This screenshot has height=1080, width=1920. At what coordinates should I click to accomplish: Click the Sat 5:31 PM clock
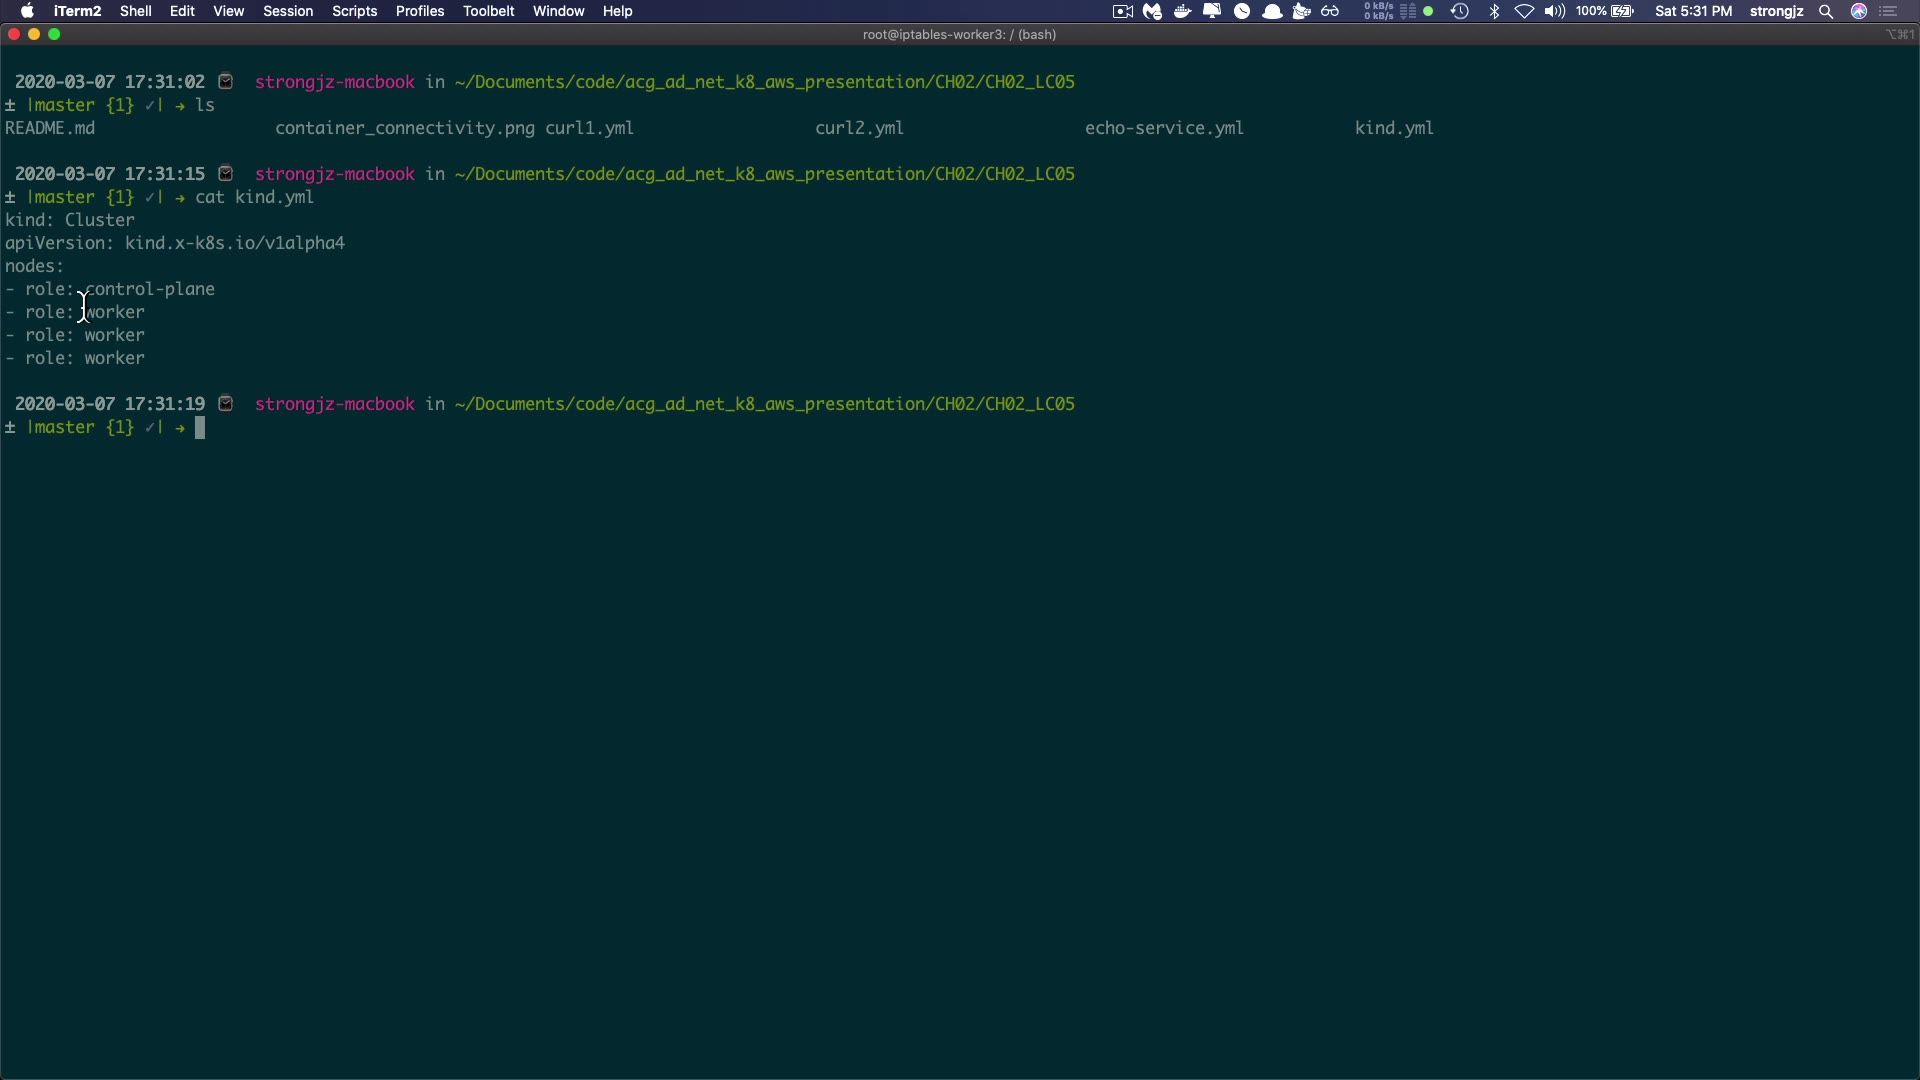1693,11
